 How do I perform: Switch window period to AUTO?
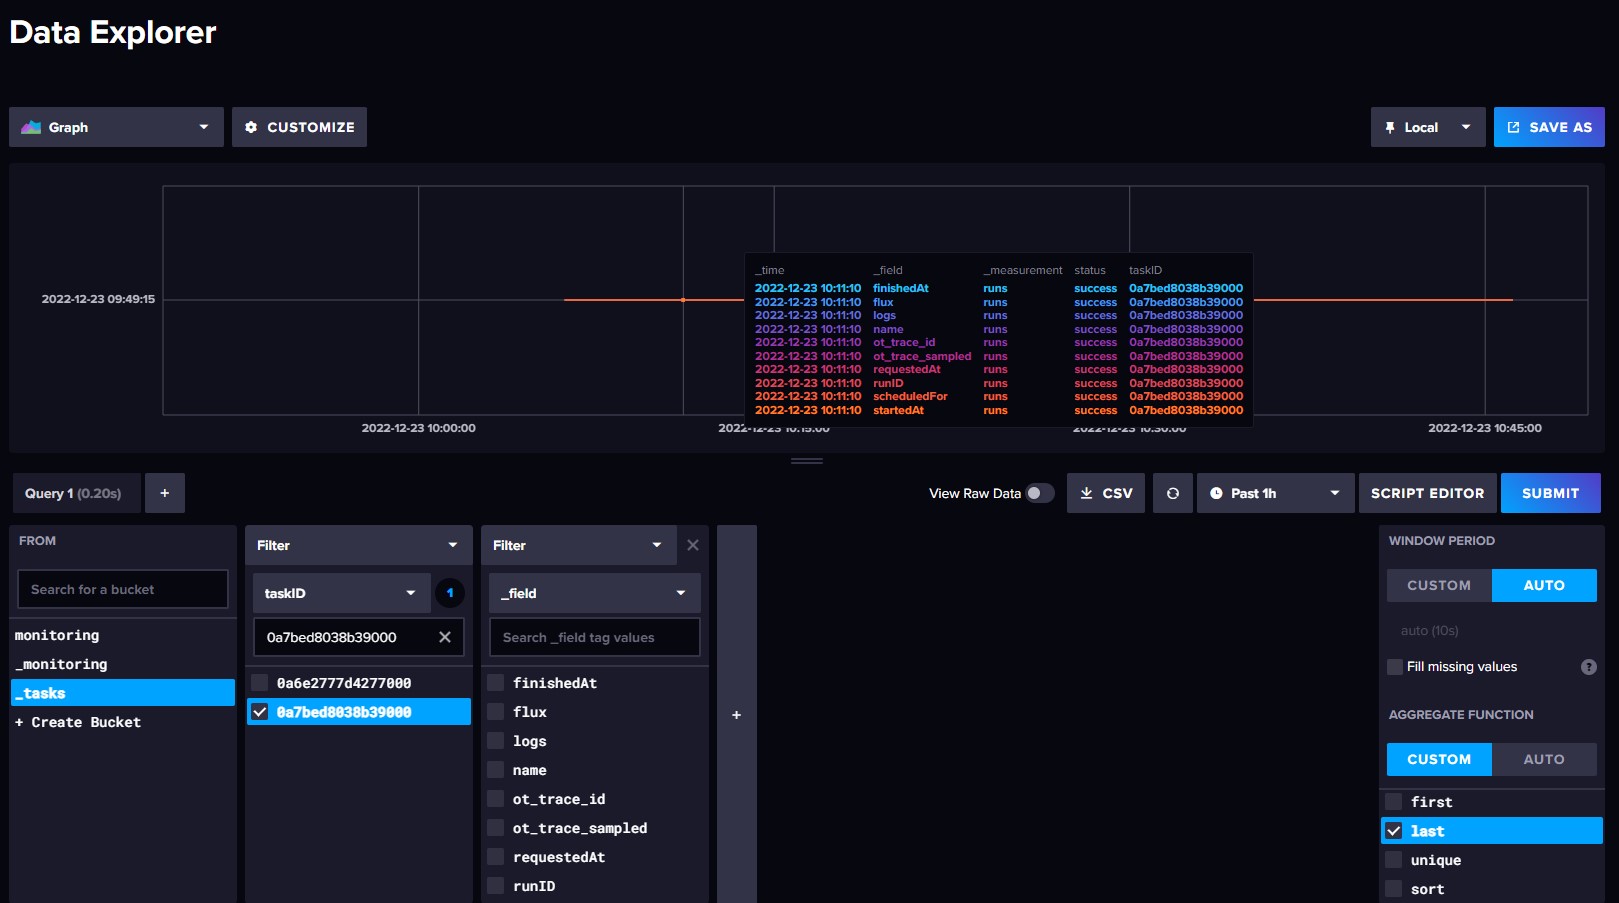click(x=1544, y=585)
